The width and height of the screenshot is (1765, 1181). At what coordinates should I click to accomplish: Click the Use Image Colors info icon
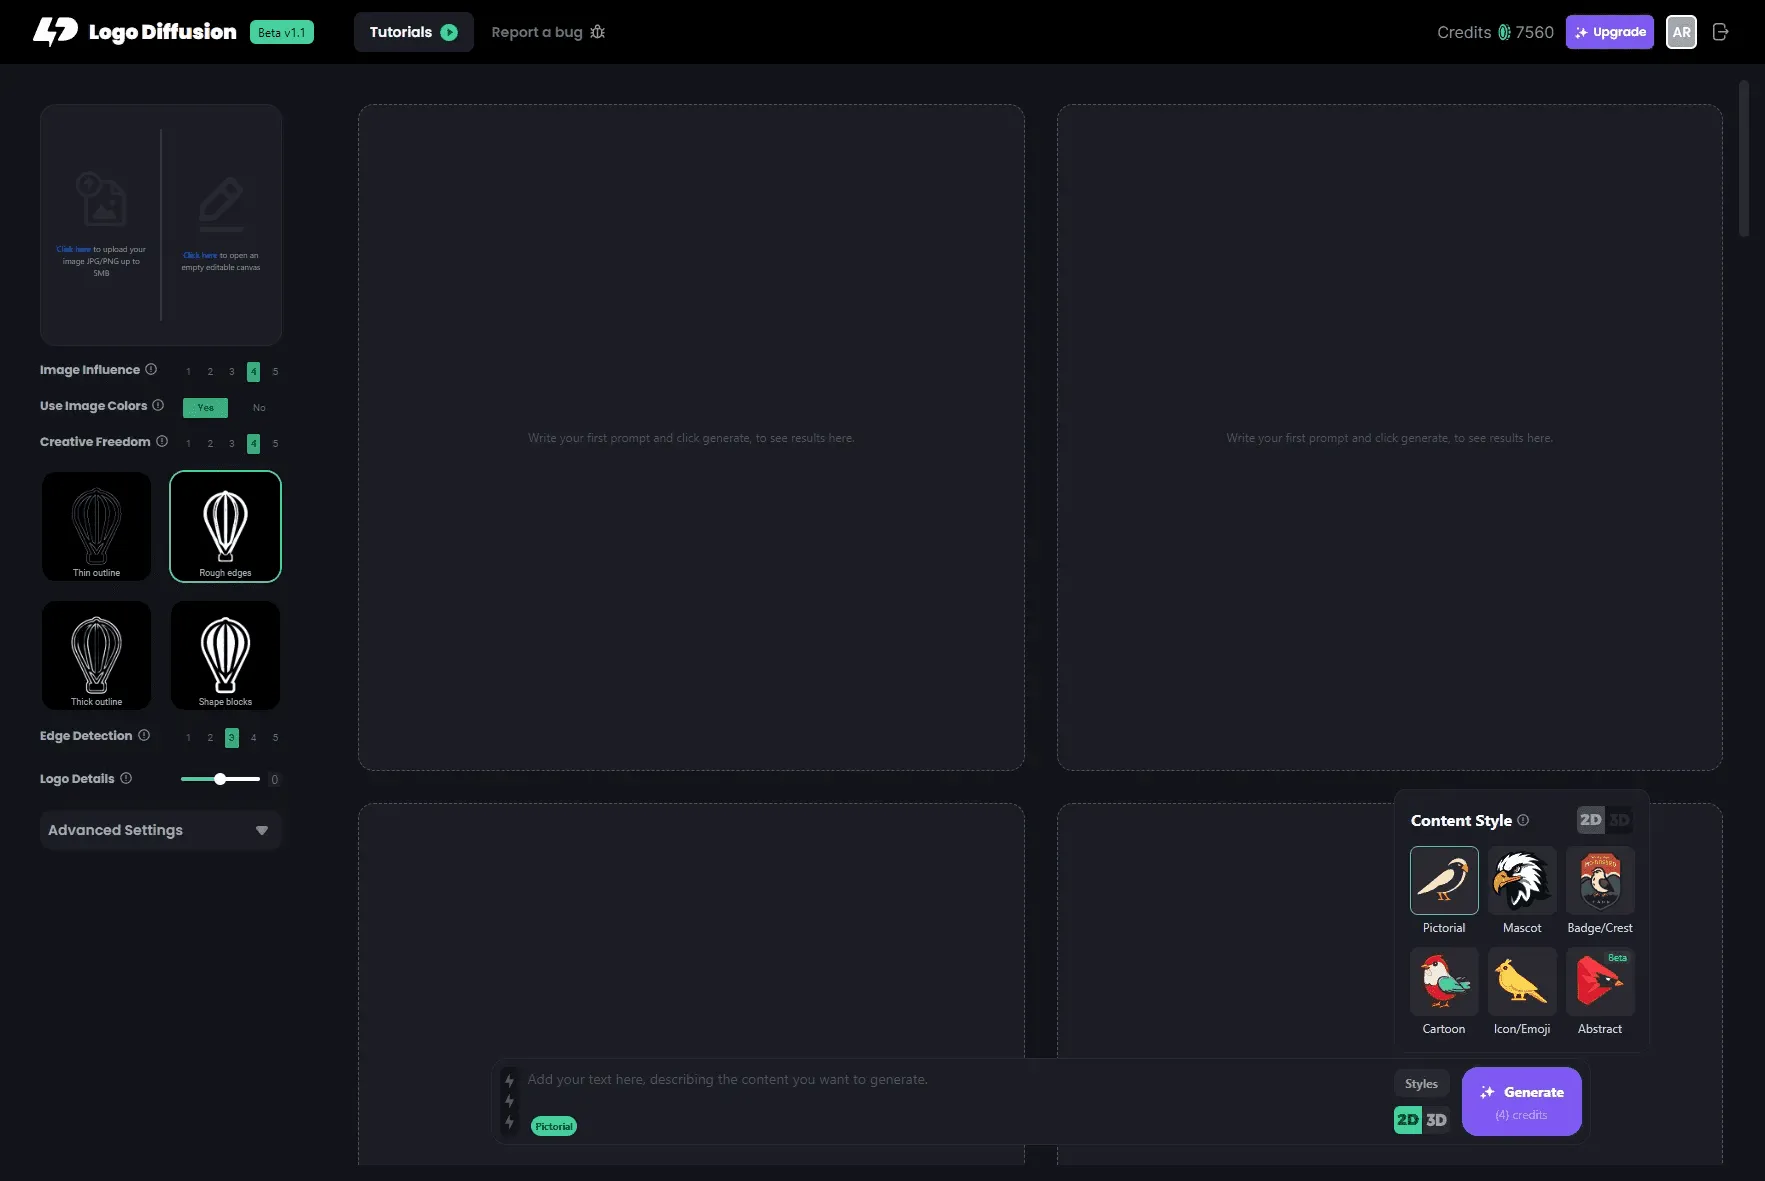[x=158, y=405]
